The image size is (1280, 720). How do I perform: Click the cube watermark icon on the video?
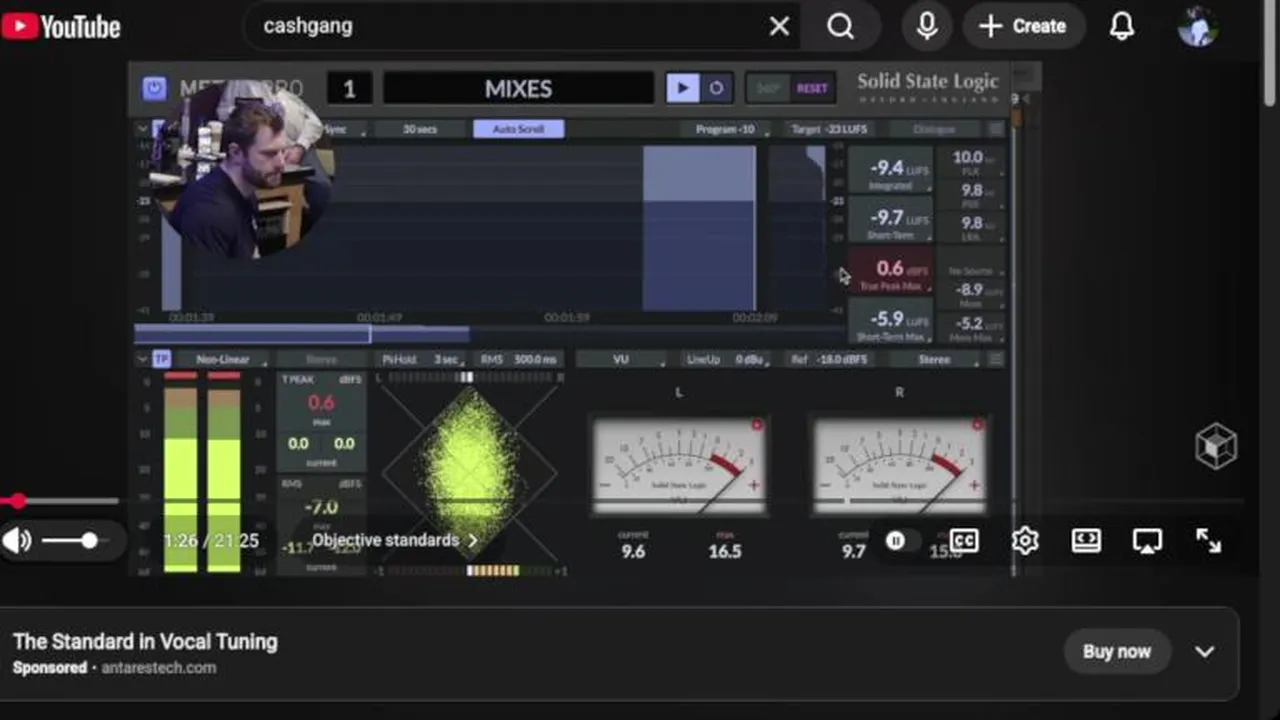pyautogui.click(x=1216, y=446)
